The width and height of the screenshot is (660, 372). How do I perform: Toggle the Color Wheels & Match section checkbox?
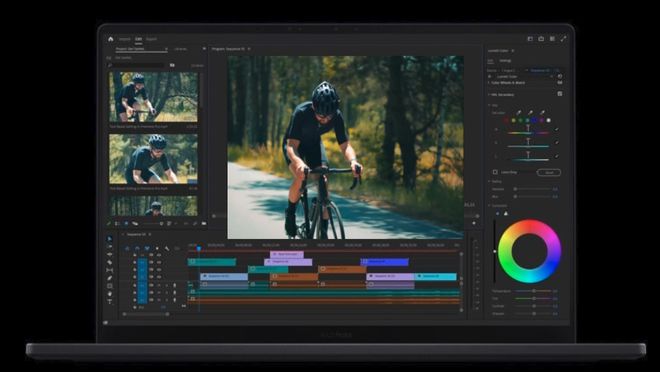click(560, 83)
